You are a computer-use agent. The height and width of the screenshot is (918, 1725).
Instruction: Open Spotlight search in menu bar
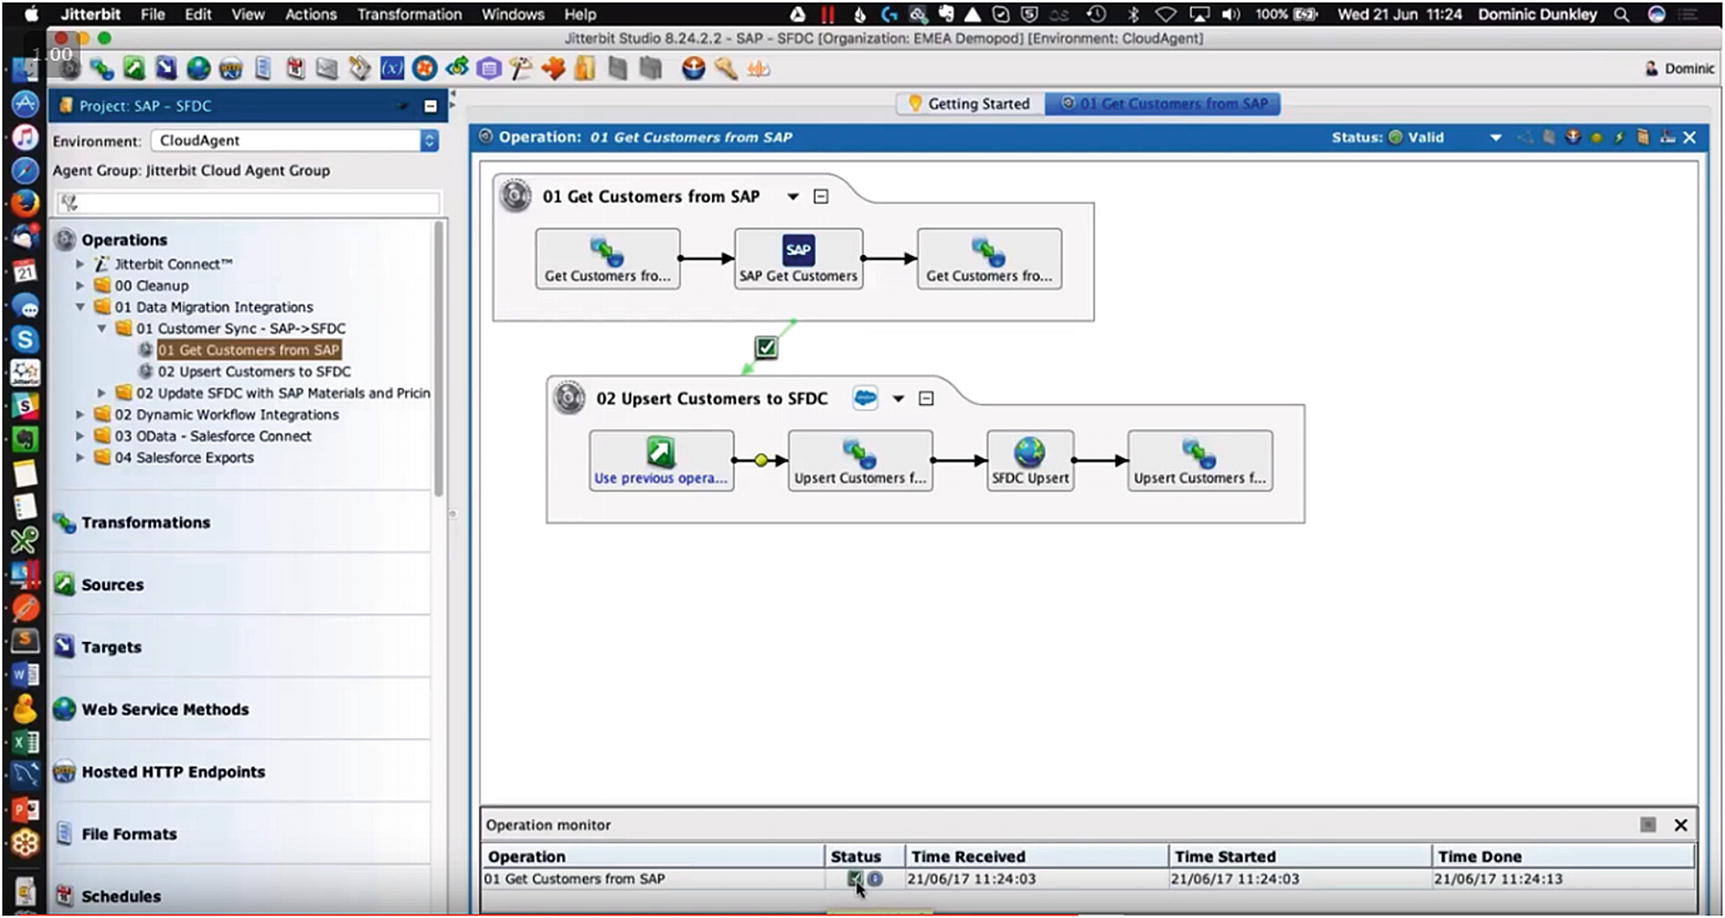(x=1621, y=14)
